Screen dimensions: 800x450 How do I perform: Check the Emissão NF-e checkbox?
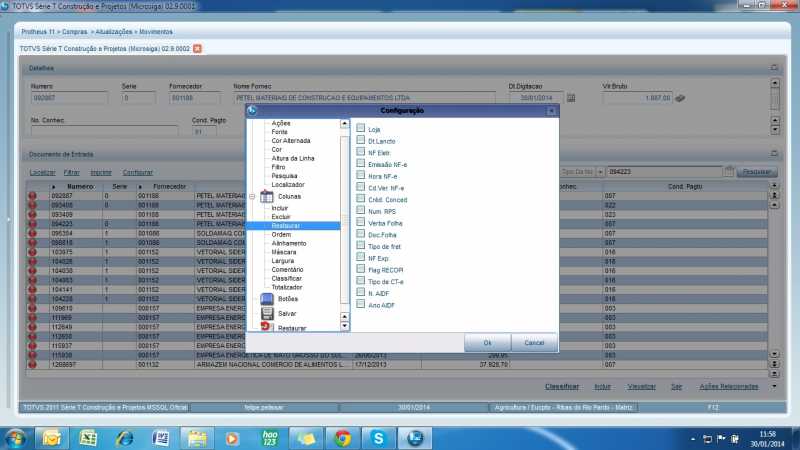(361, 163)
